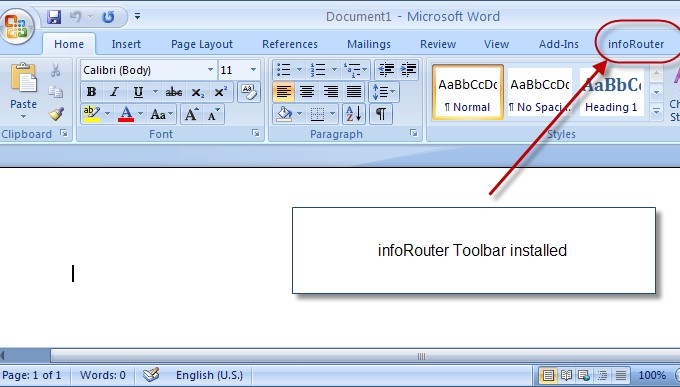Click the Cut scissors icon
Viewport: 680px width, 387px height.
coord(56,70)
